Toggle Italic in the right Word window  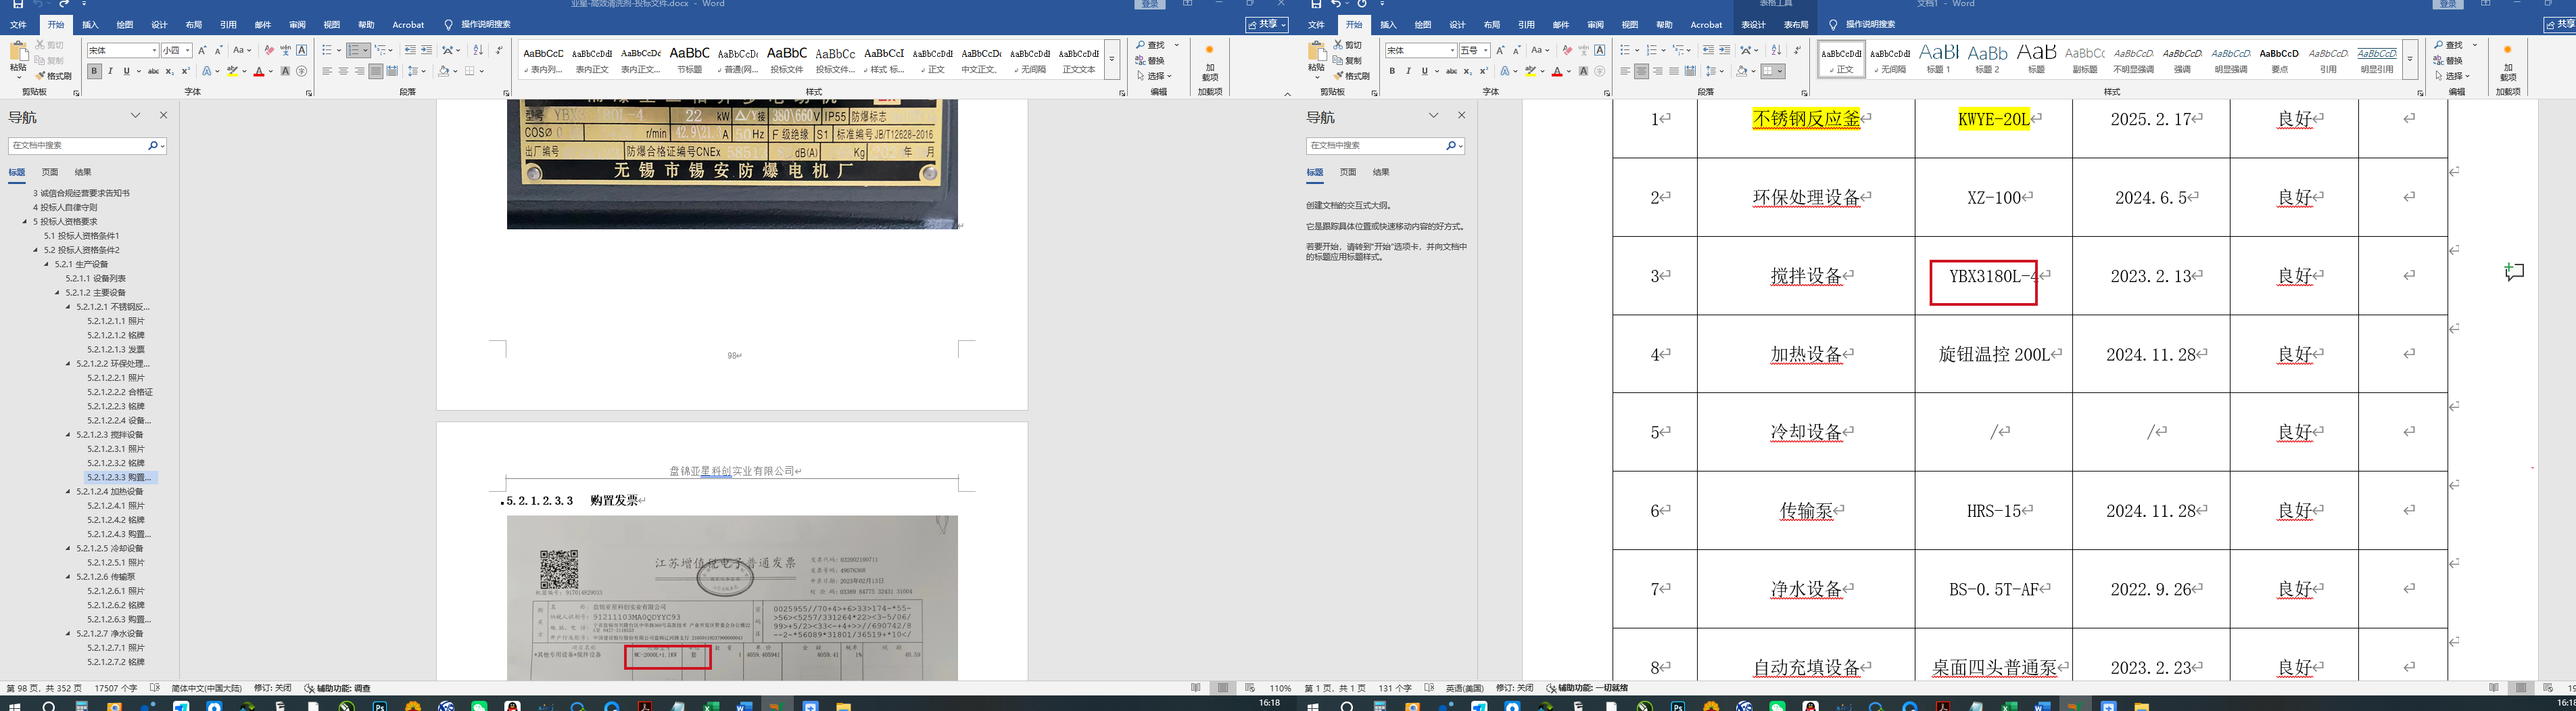tap(1408, 71)
